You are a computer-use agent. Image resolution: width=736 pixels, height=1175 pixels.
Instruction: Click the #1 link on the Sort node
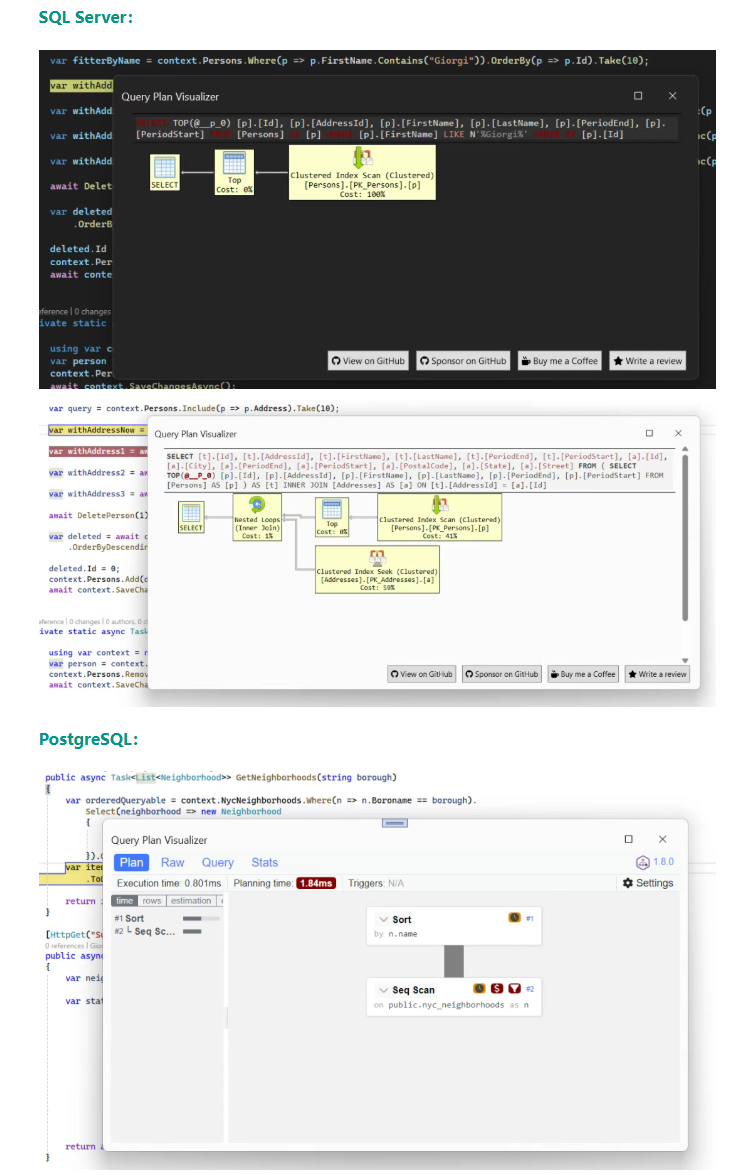[x=530, y=918]
